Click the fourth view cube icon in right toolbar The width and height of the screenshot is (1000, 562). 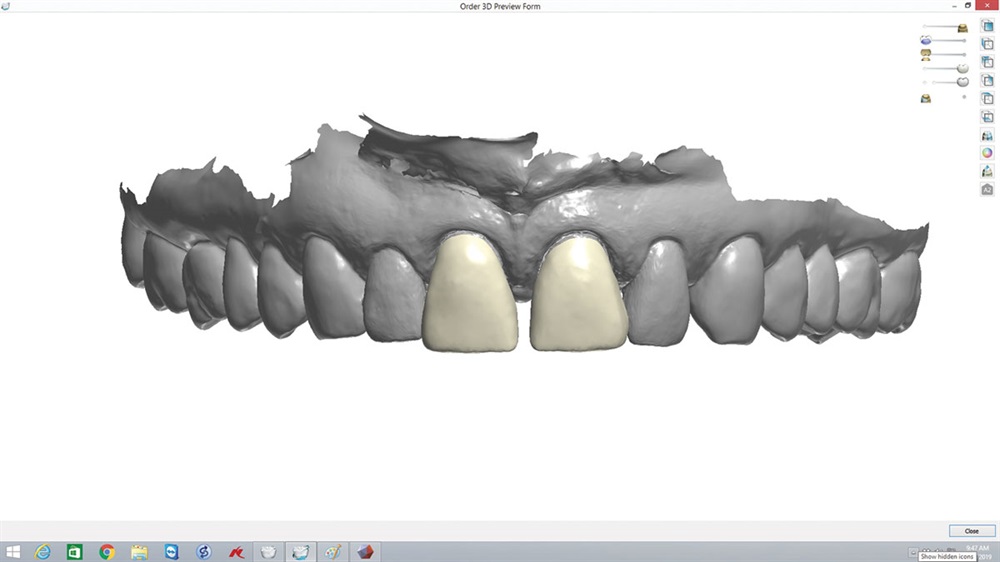[x=987, y=80]
